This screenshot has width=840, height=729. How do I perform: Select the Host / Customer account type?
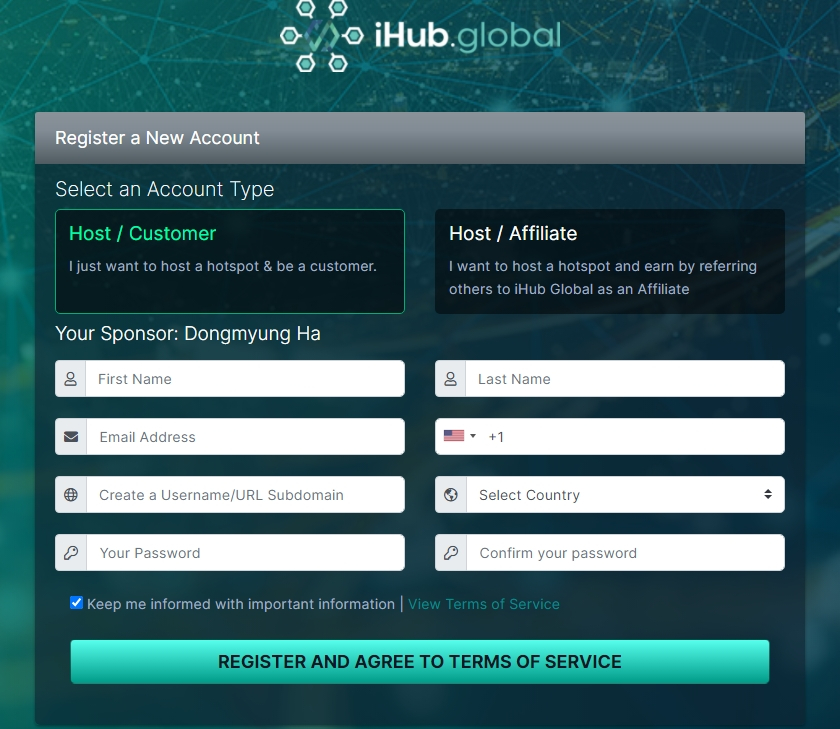(x=230, y=261)
